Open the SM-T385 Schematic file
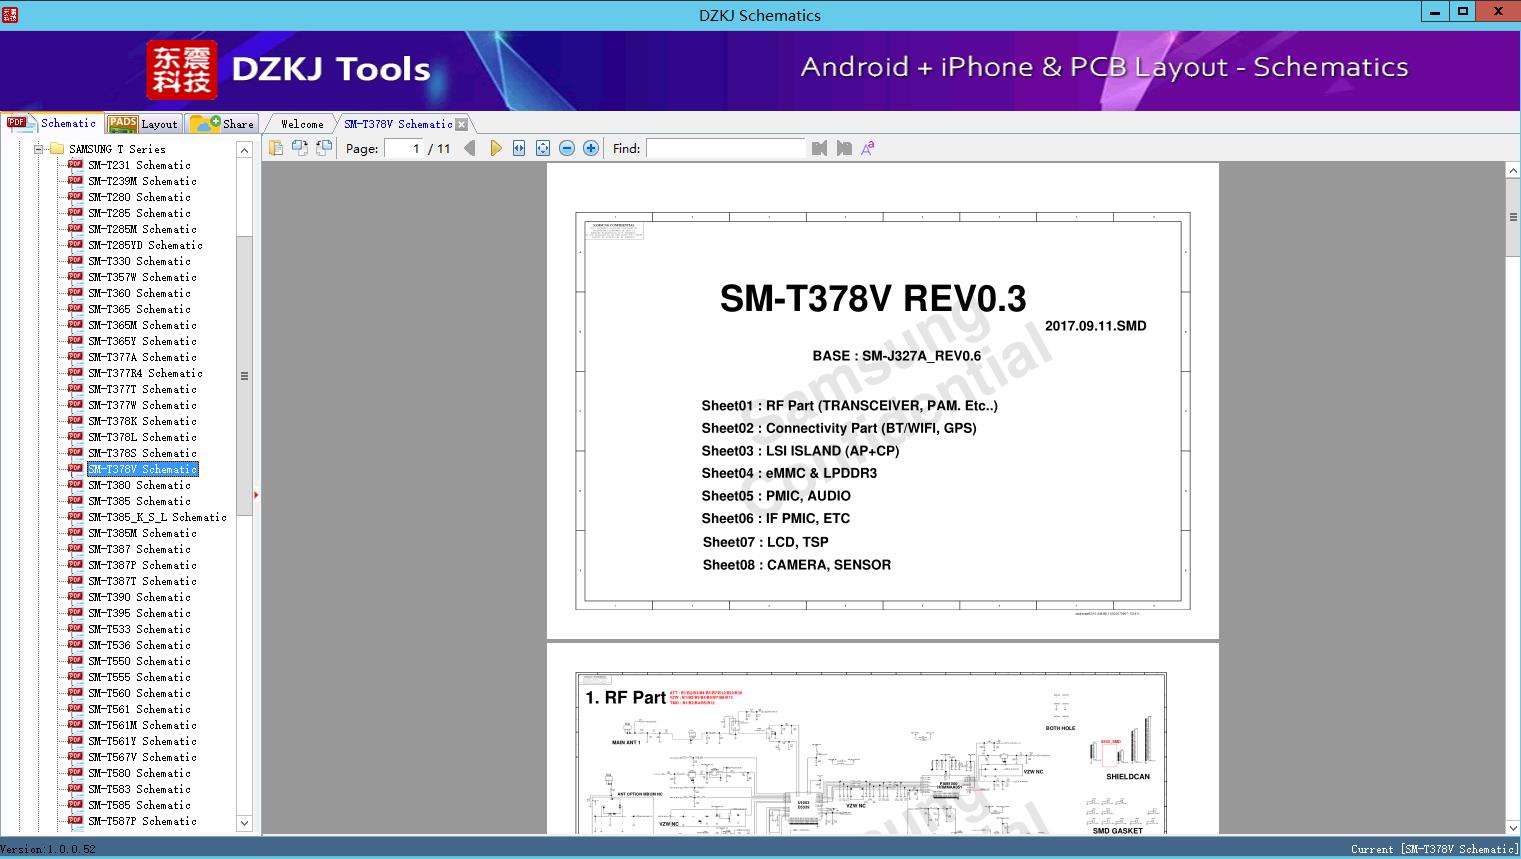 pos(139,501)
